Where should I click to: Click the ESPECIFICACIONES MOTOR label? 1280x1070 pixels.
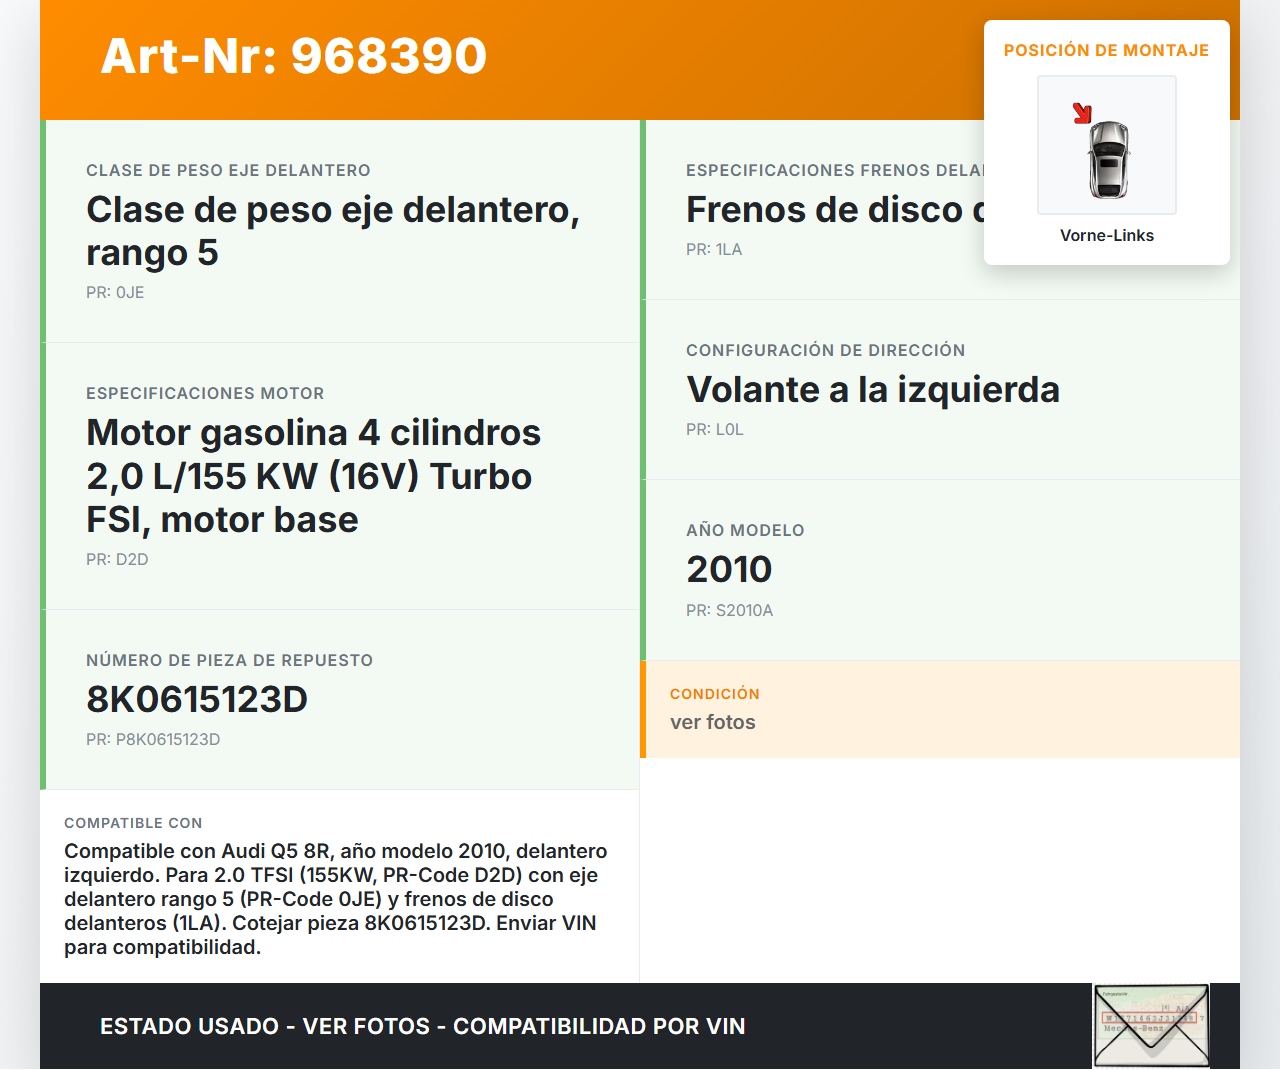[205, 393]
